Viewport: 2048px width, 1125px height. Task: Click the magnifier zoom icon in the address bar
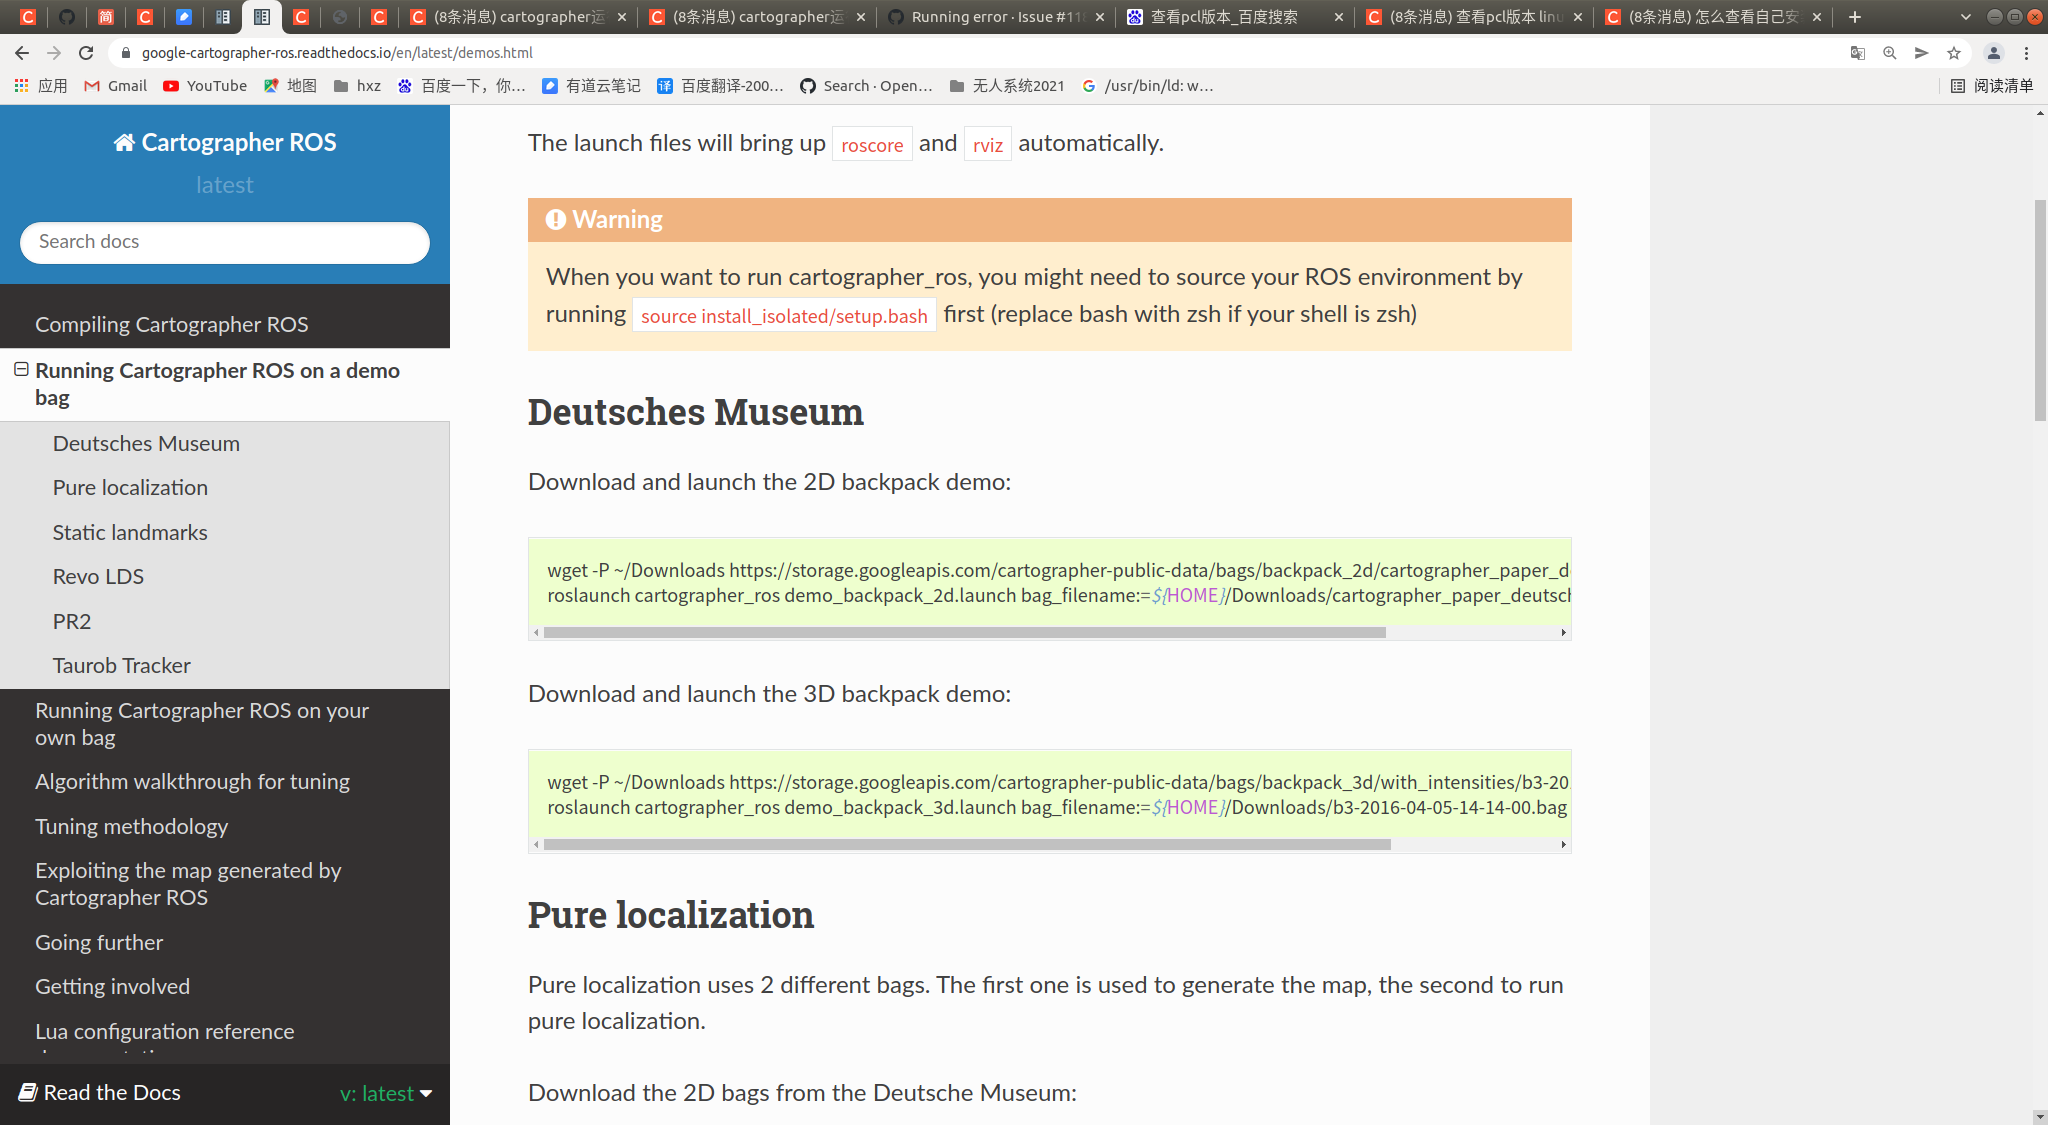point(1889,53)
